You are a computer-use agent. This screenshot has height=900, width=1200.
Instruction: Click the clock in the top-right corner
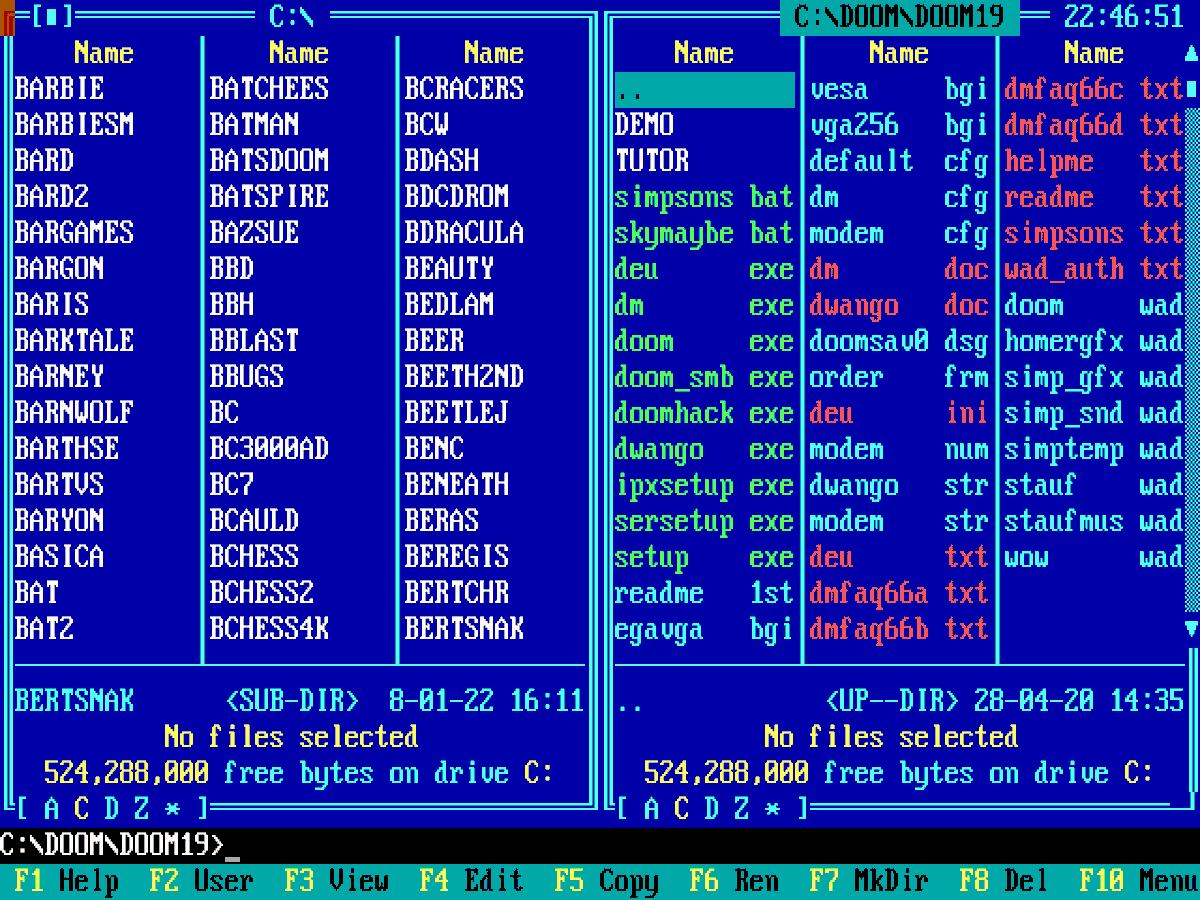(x=1124, y=17)
